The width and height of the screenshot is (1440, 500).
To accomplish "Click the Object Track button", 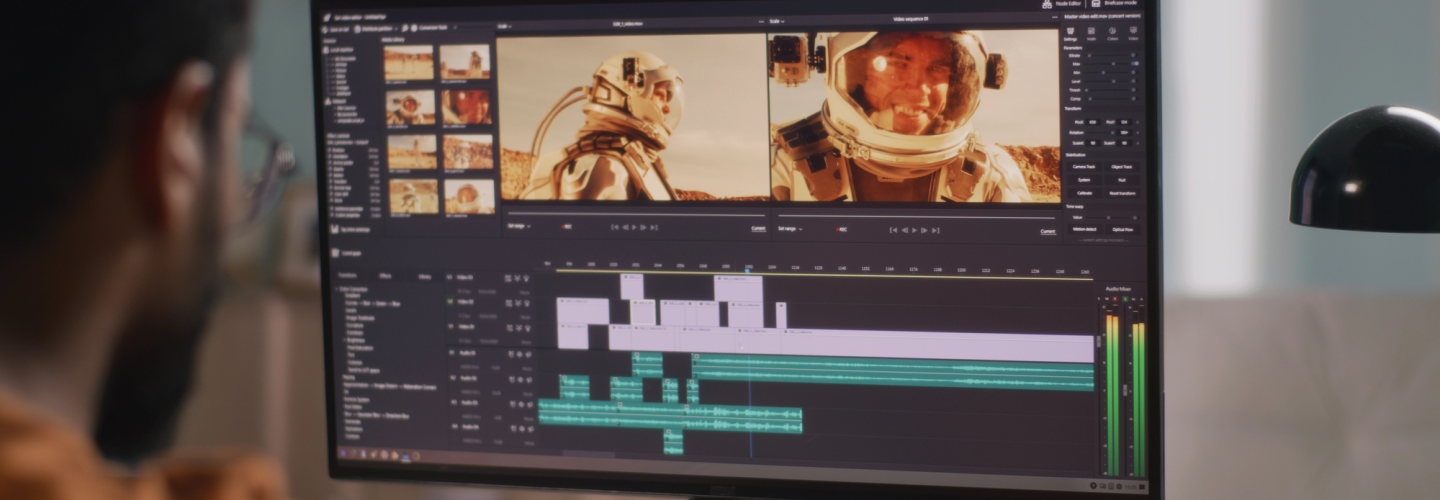I will 1121,166.
